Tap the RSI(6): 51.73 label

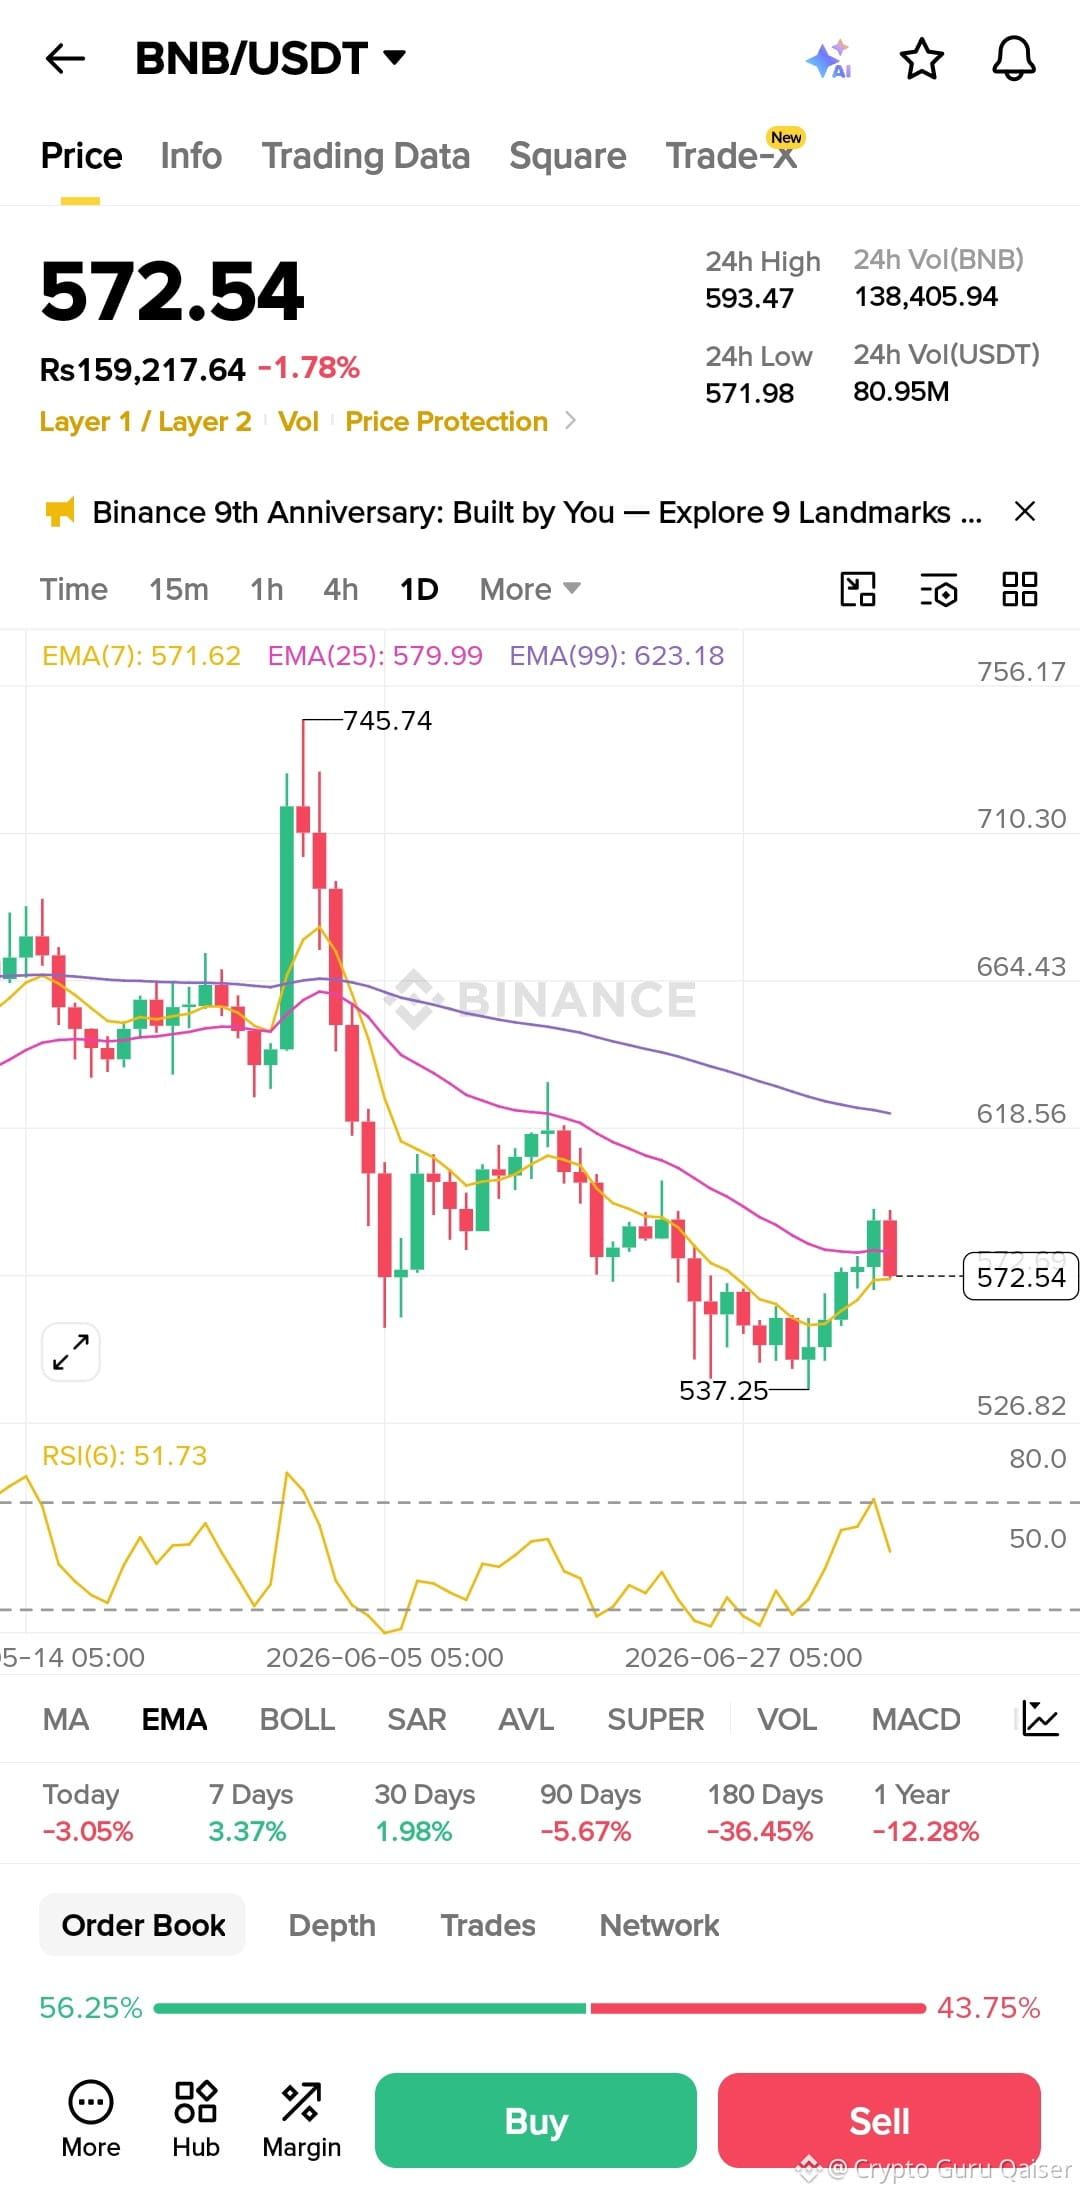pos(124,1455)
